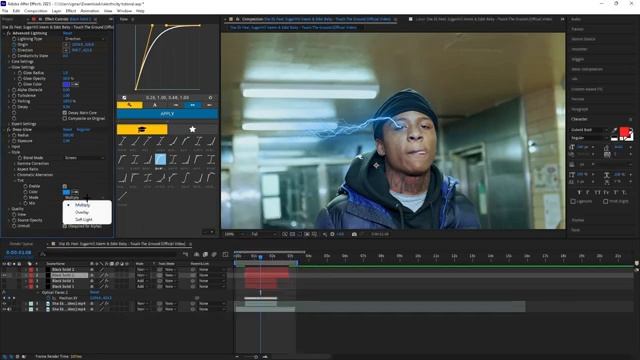
Task: Click the blue APPLY button in Flow
Action: pos(167,114)
